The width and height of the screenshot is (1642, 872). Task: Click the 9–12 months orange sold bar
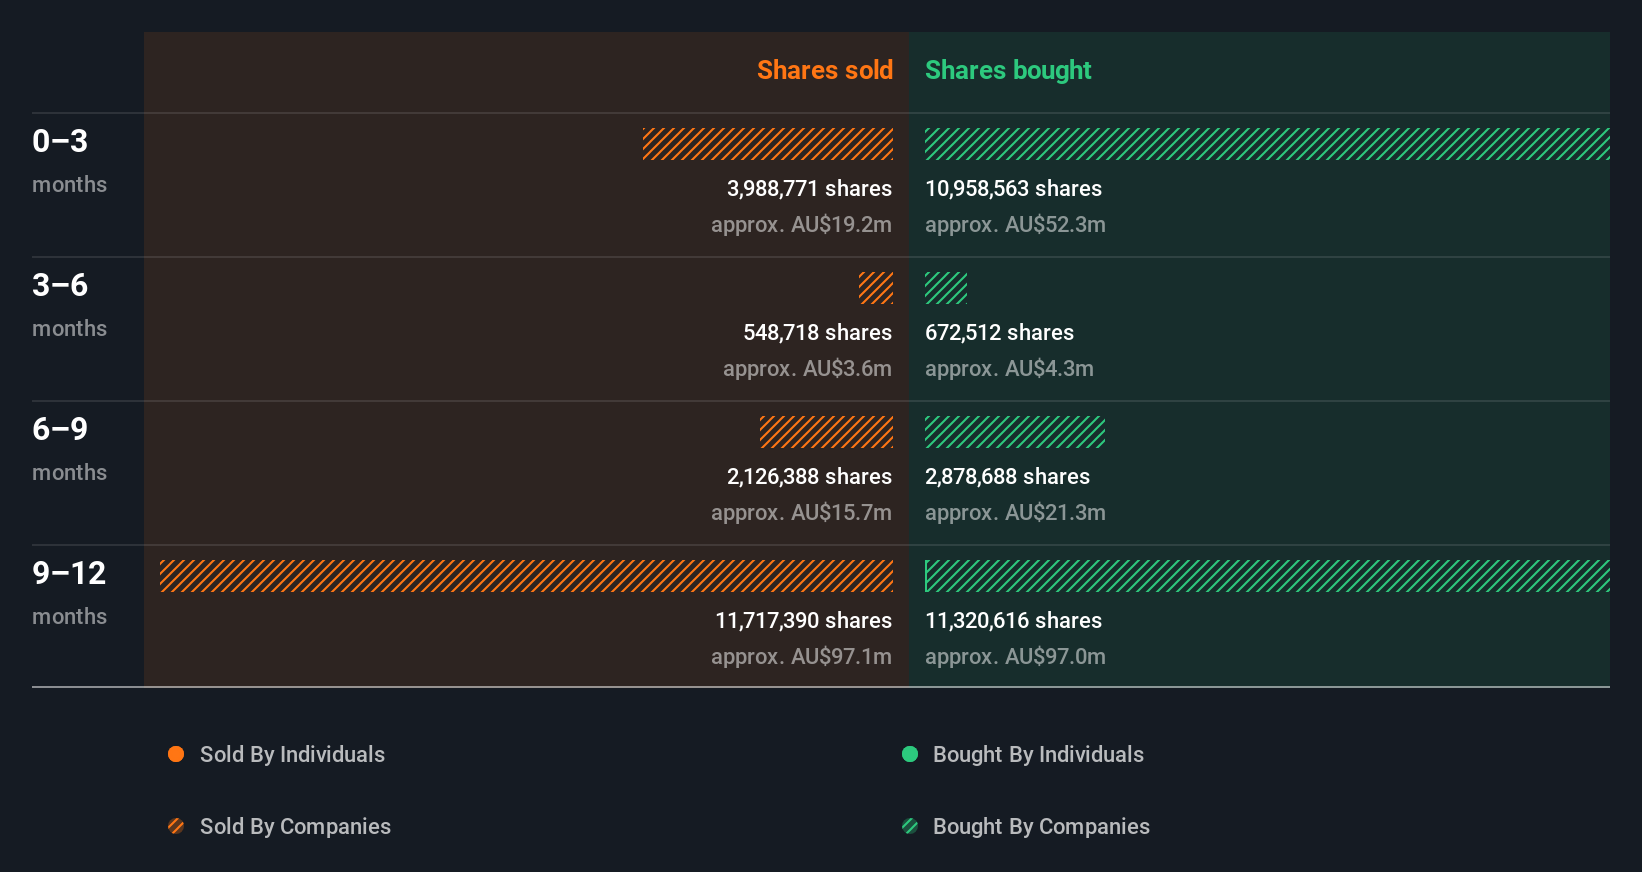point(526,576)
